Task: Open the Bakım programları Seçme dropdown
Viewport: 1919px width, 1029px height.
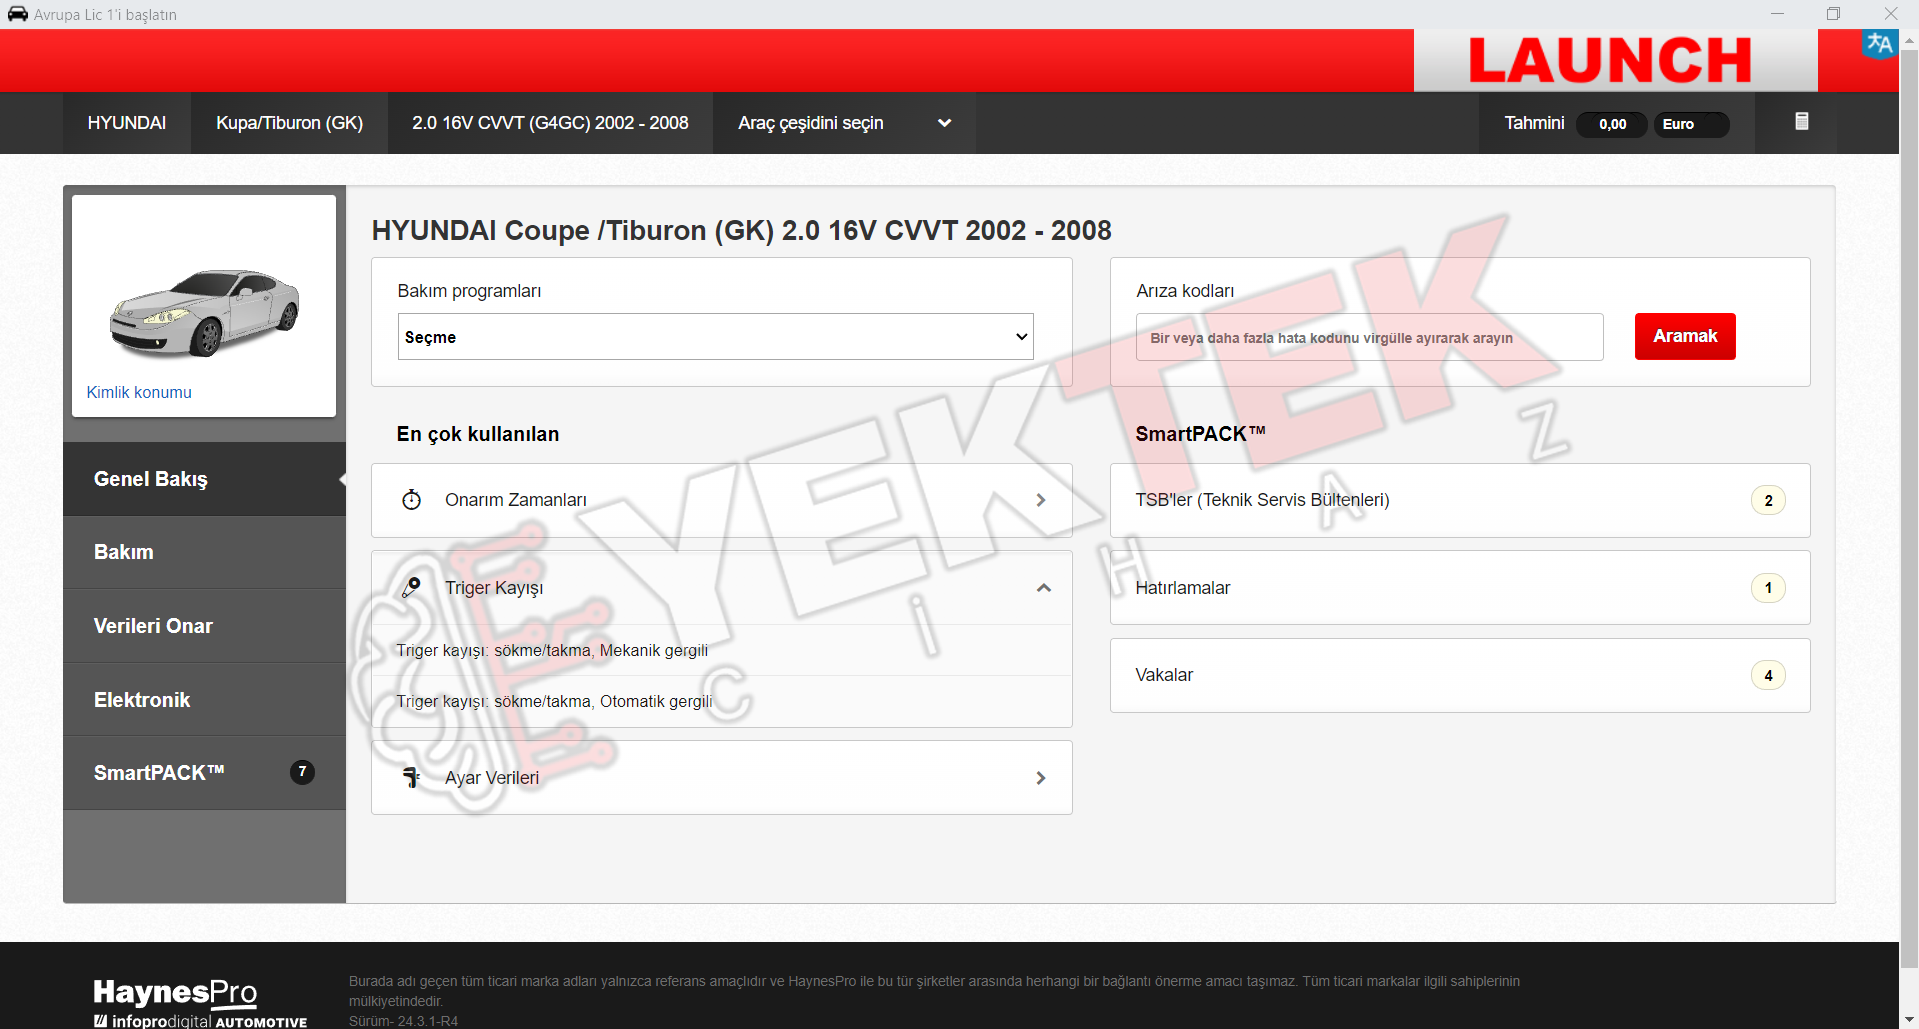Action: point(715,337)
